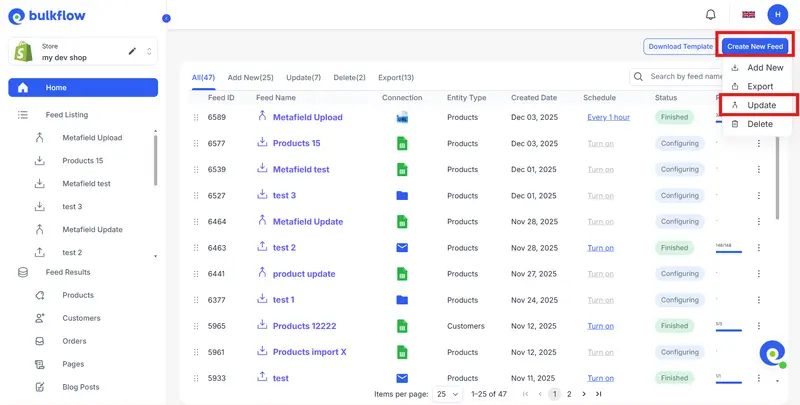Image resolution: width=800 pixels, height=405 pixels.
Task: Open the three-dot menu for feed 6463
Action: [x=759, y=248]
